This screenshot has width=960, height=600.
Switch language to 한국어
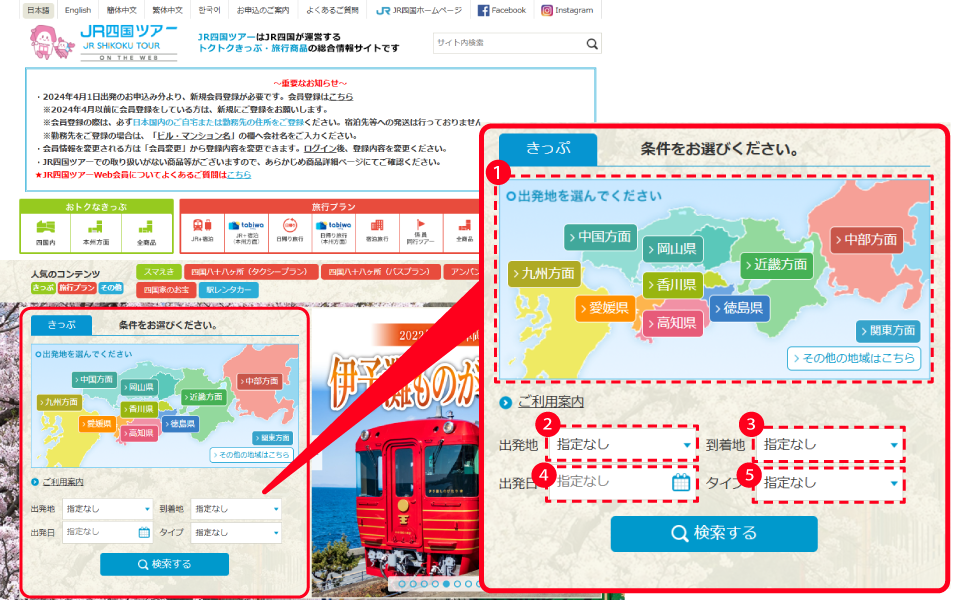[209, 10]
